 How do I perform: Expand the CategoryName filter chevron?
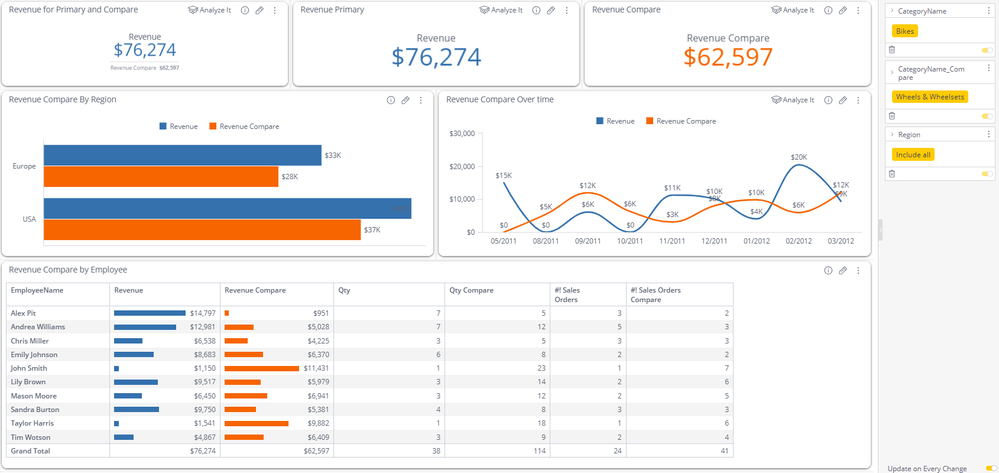coord(891,11)
